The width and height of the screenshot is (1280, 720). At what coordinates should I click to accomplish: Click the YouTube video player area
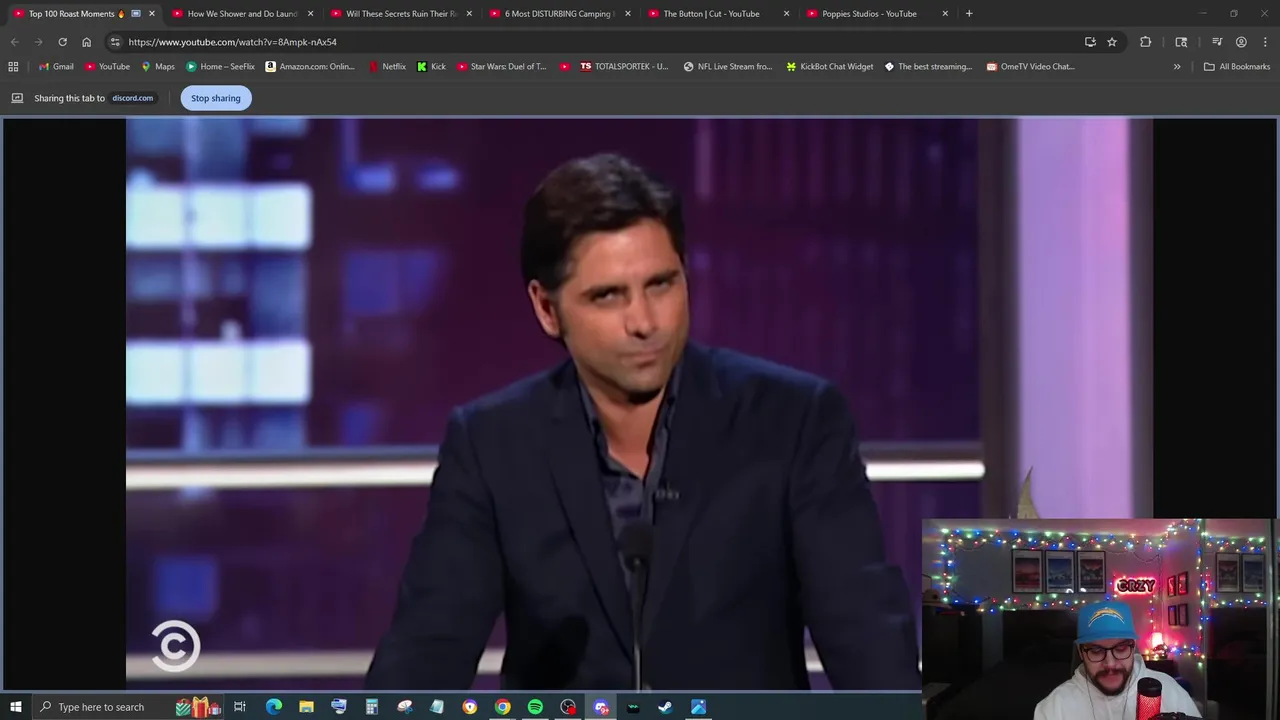[639, 404]
